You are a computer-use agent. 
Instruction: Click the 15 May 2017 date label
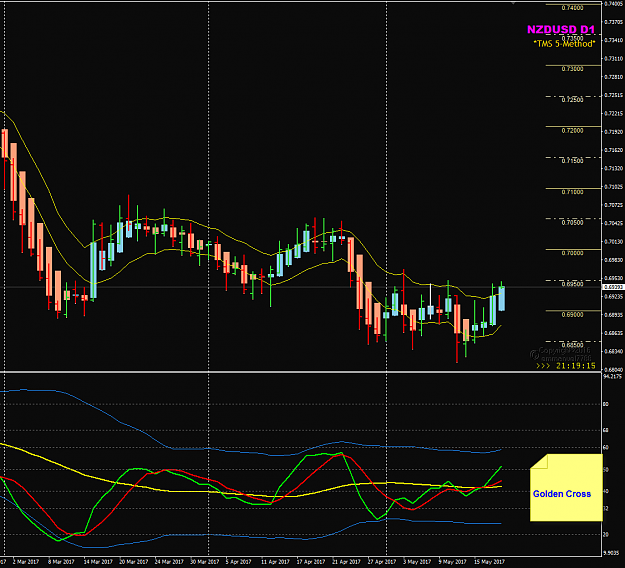[x=489, y=562]
